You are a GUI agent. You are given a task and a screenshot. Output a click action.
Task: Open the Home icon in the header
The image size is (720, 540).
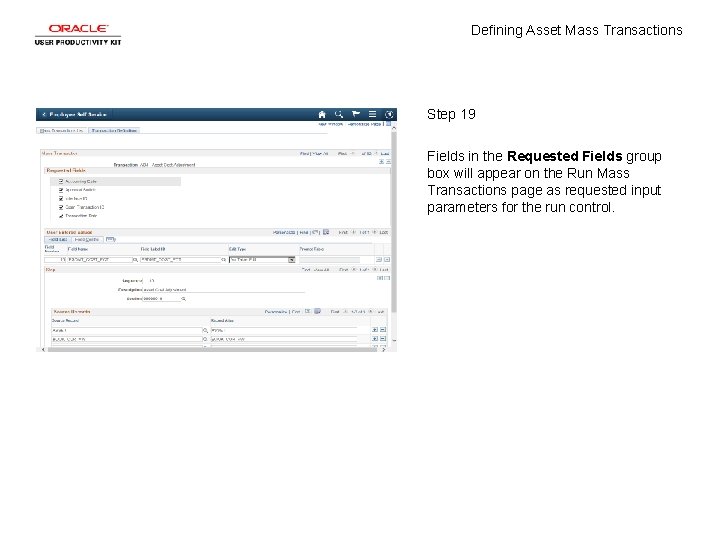point(322,114)
